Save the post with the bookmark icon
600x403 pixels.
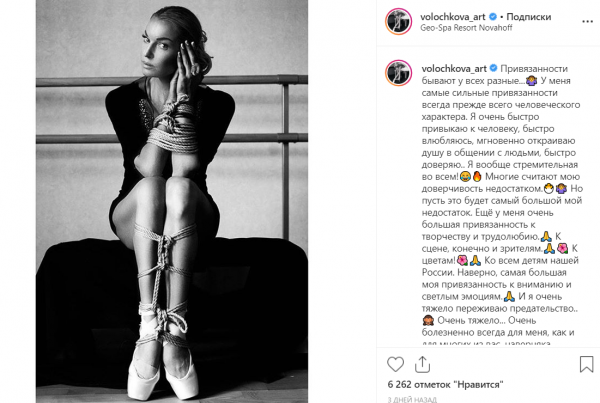(586, 364)
